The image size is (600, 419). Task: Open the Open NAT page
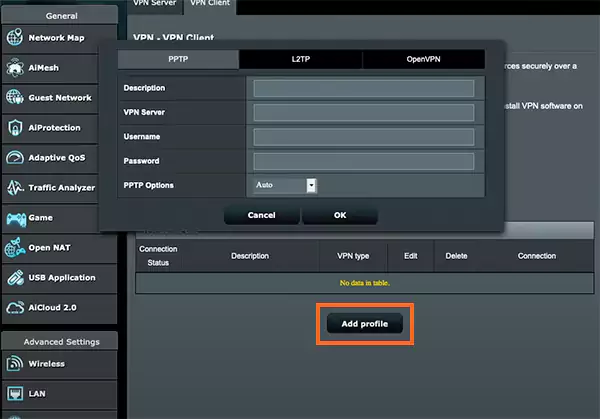tap(59, 248)
